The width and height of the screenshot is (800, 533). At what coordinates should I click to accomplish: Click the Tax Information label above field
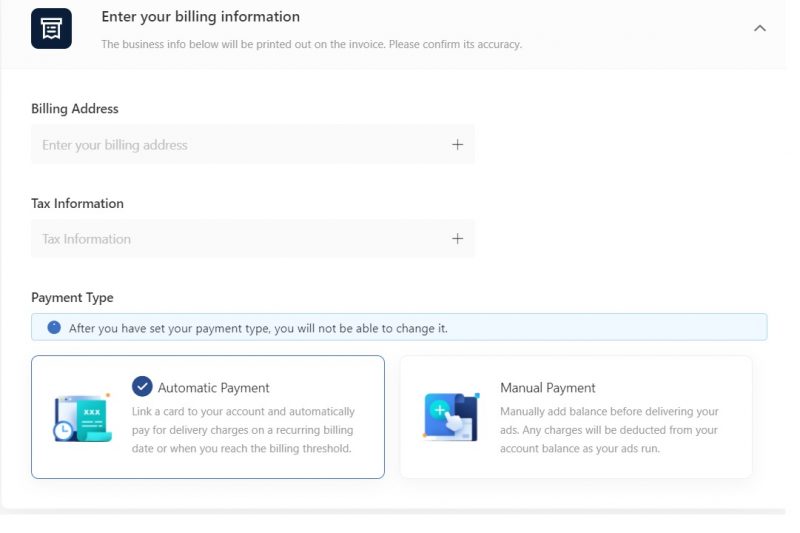pyautogui.click(x=77, y=203)
